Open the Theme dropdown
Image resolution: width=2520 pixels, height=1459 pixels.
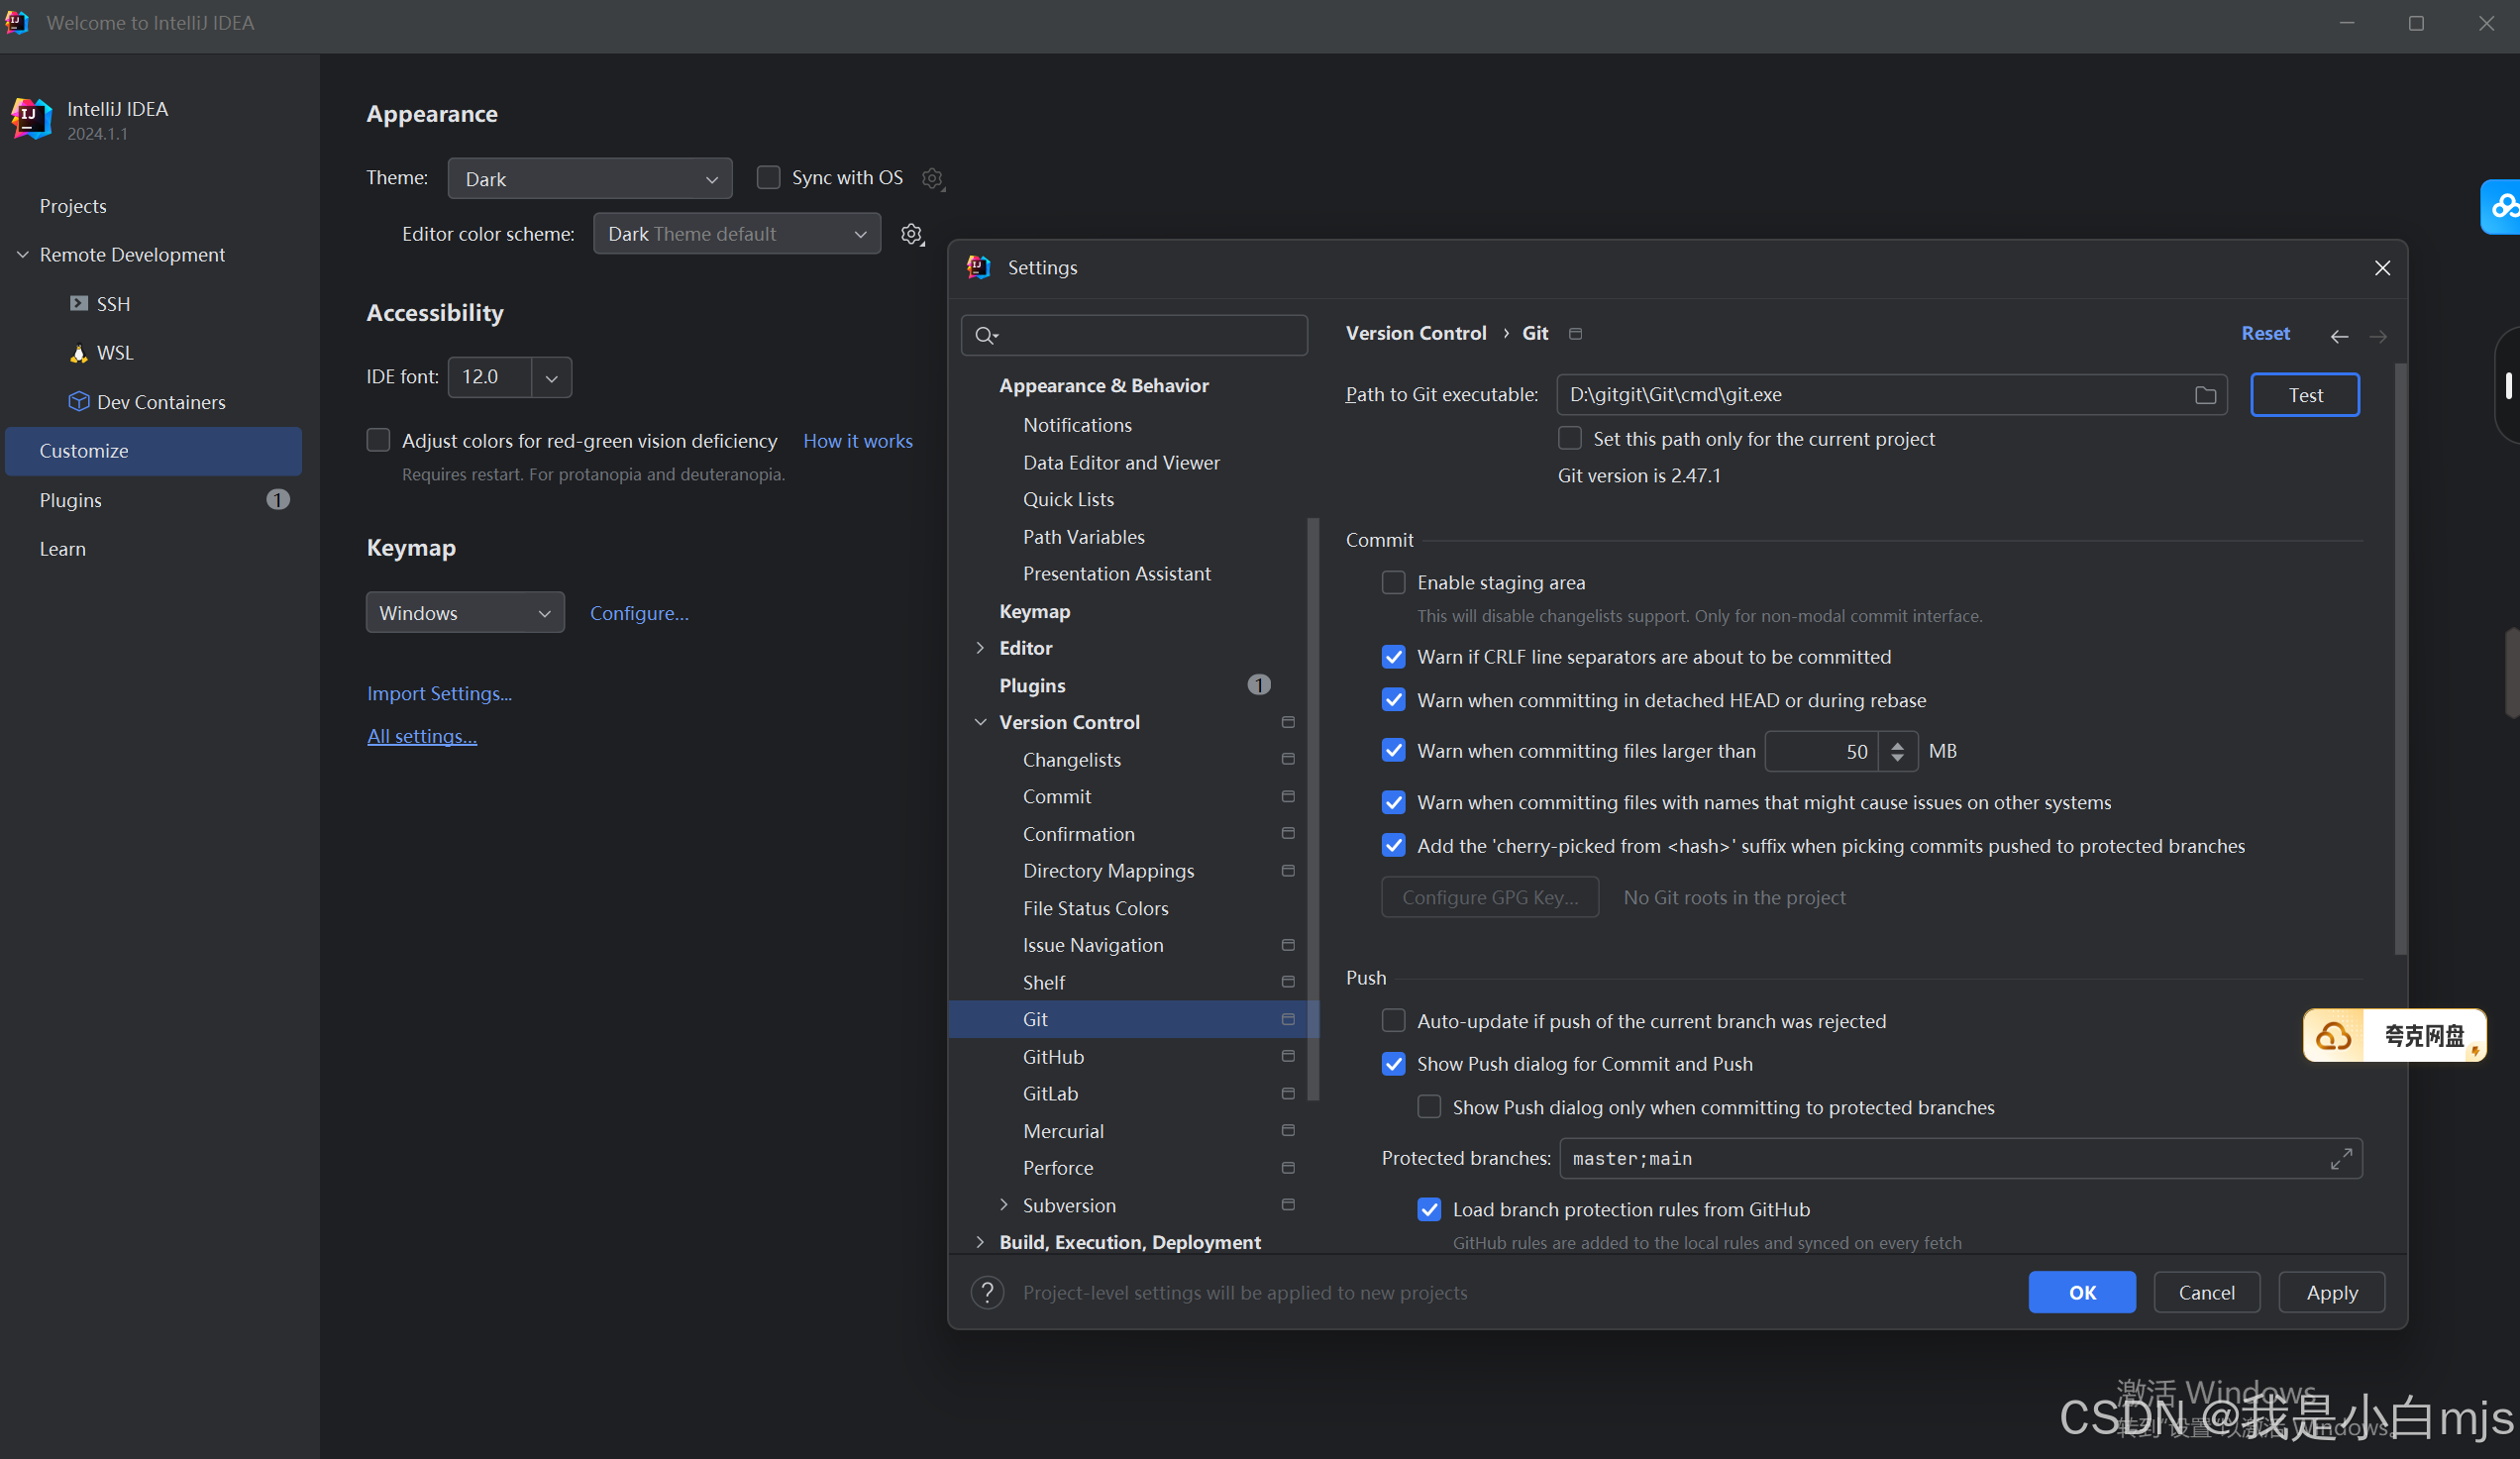pyautogui.click(x=589, y=179)
